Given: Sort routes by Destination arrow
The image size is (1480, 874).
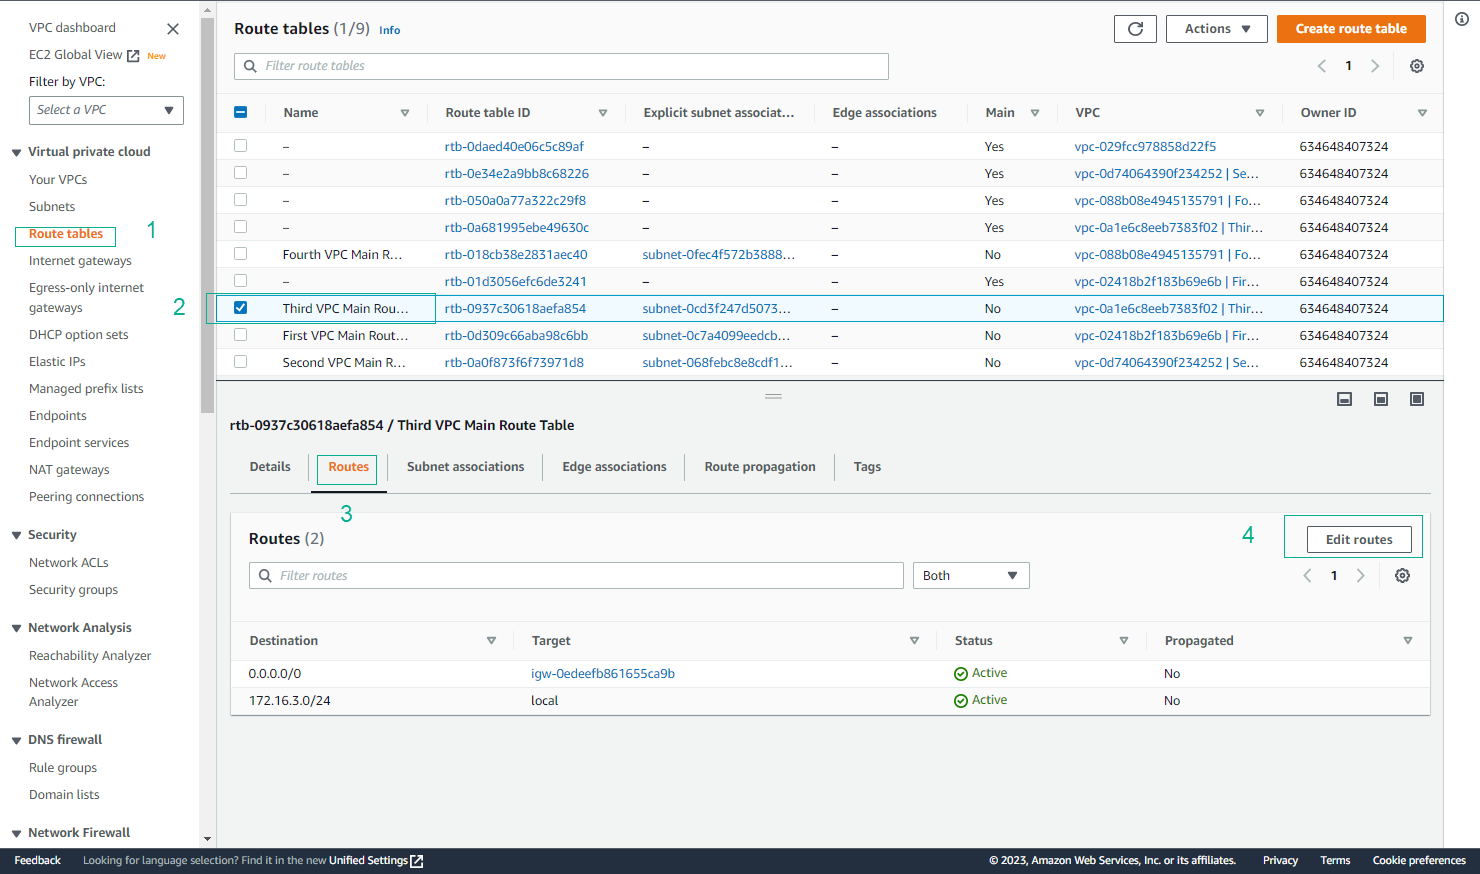Looking at the screenshot, I should 491,641.
